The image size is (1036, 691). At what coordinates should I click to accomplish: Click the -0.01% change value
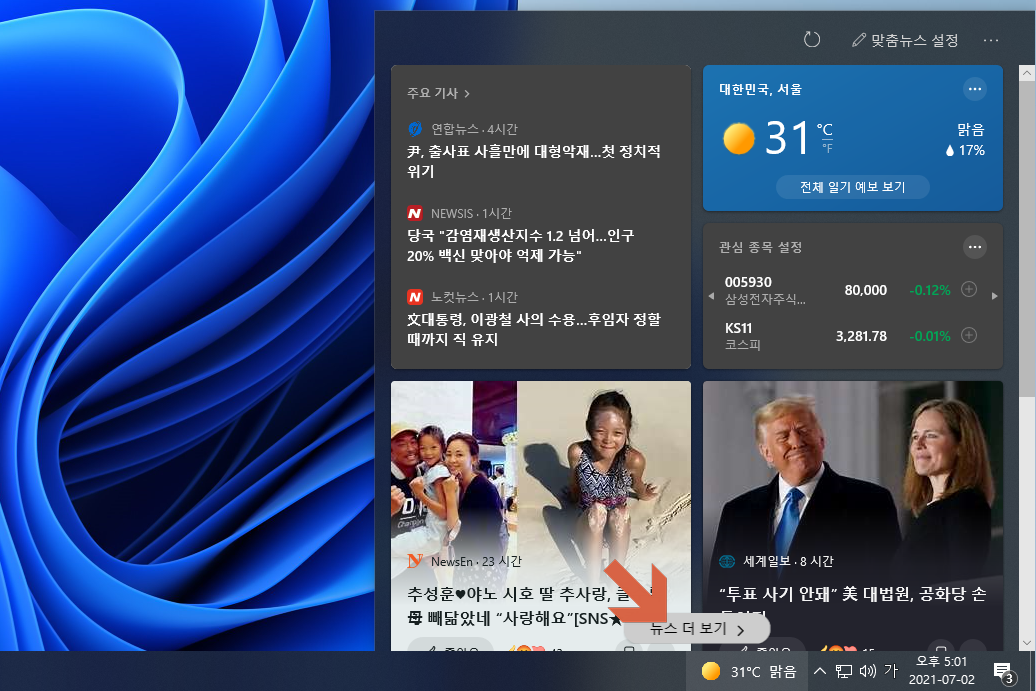coord(930,336)
